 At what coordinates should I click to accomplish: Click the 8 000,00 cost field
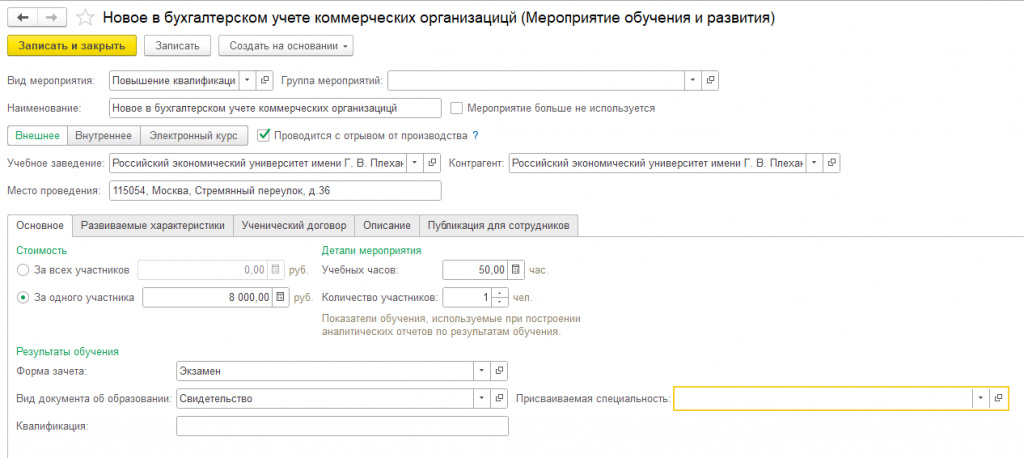pos(207,297)
